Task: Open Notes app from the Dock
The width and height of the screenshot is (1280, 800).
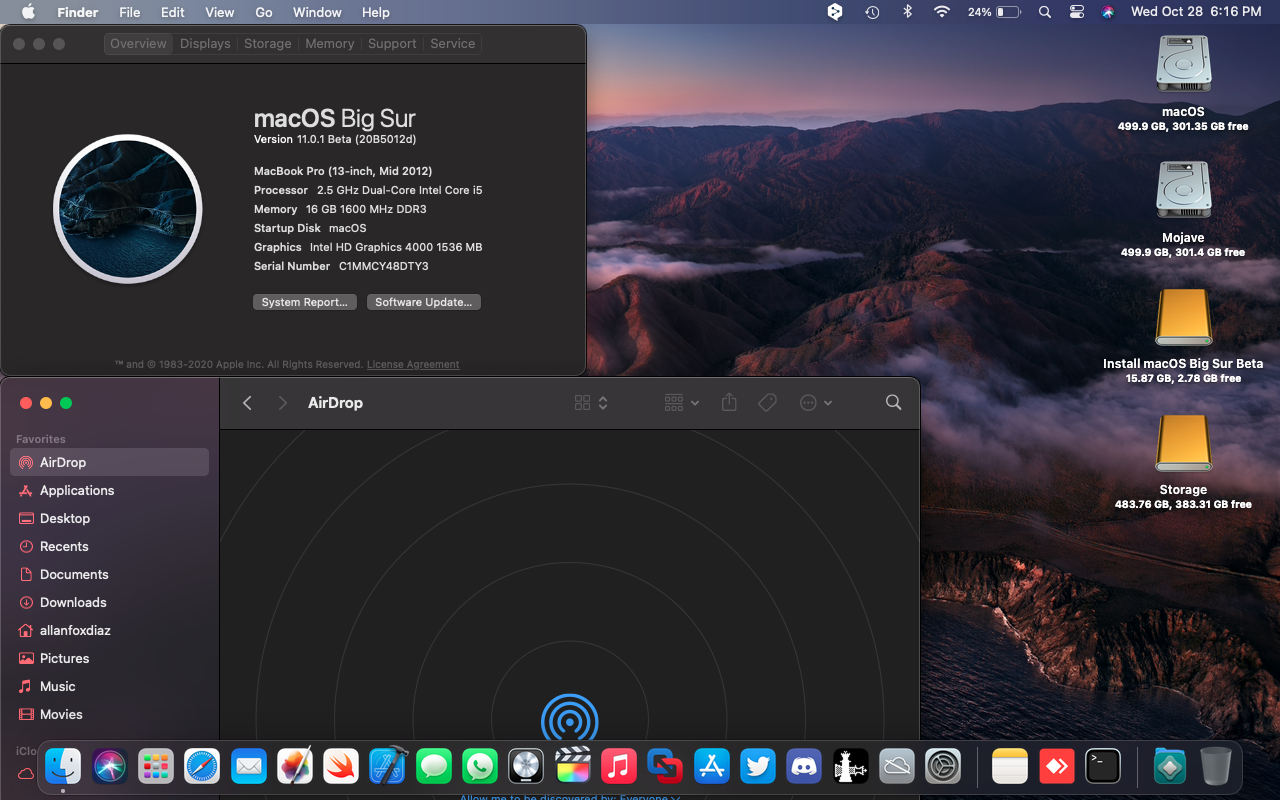Action: coord(1010,767)
